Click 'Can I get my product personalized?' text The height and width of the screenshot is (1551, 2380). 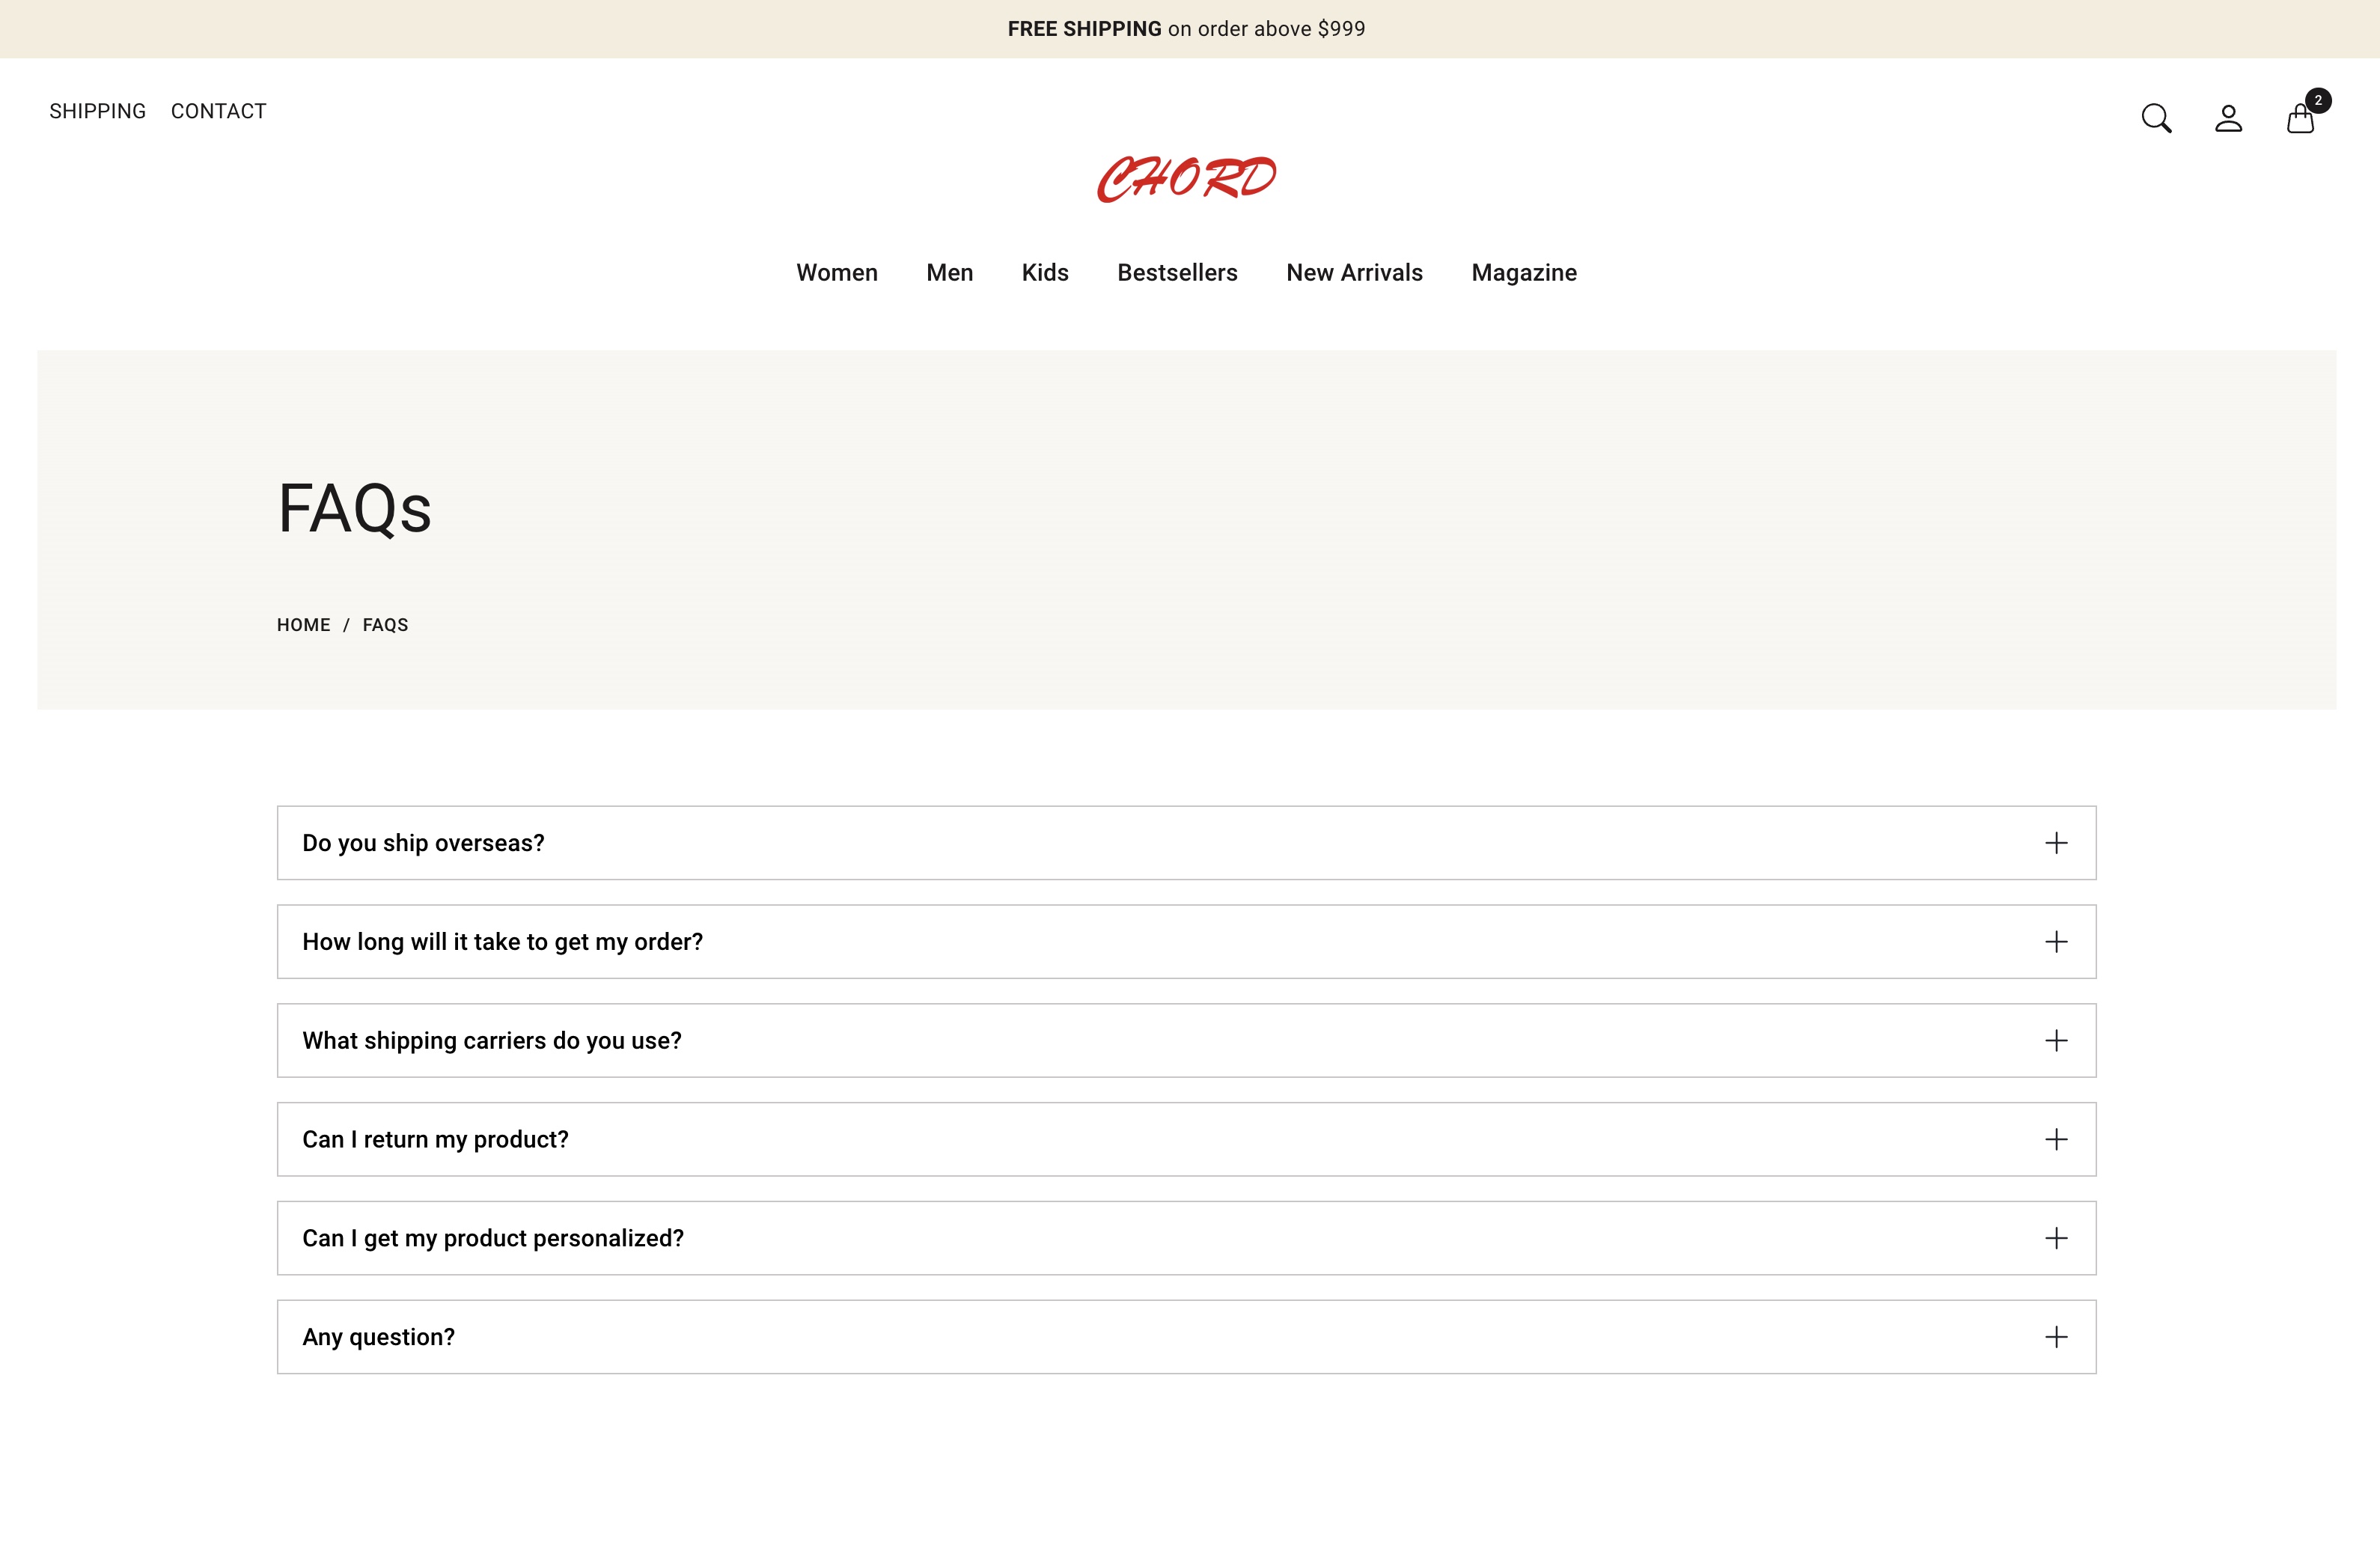point(493,1239)
